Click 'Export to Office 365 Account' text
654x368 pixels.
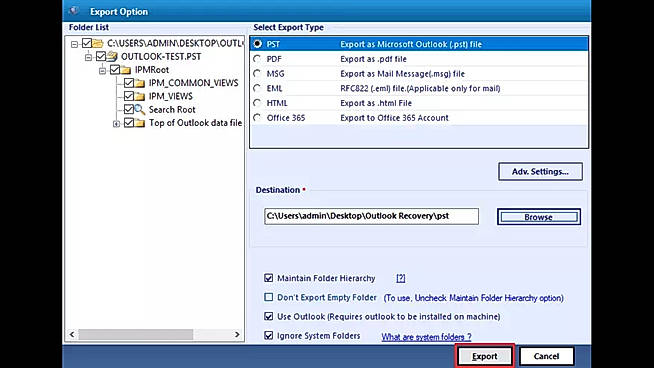click(x=394, y=118)
